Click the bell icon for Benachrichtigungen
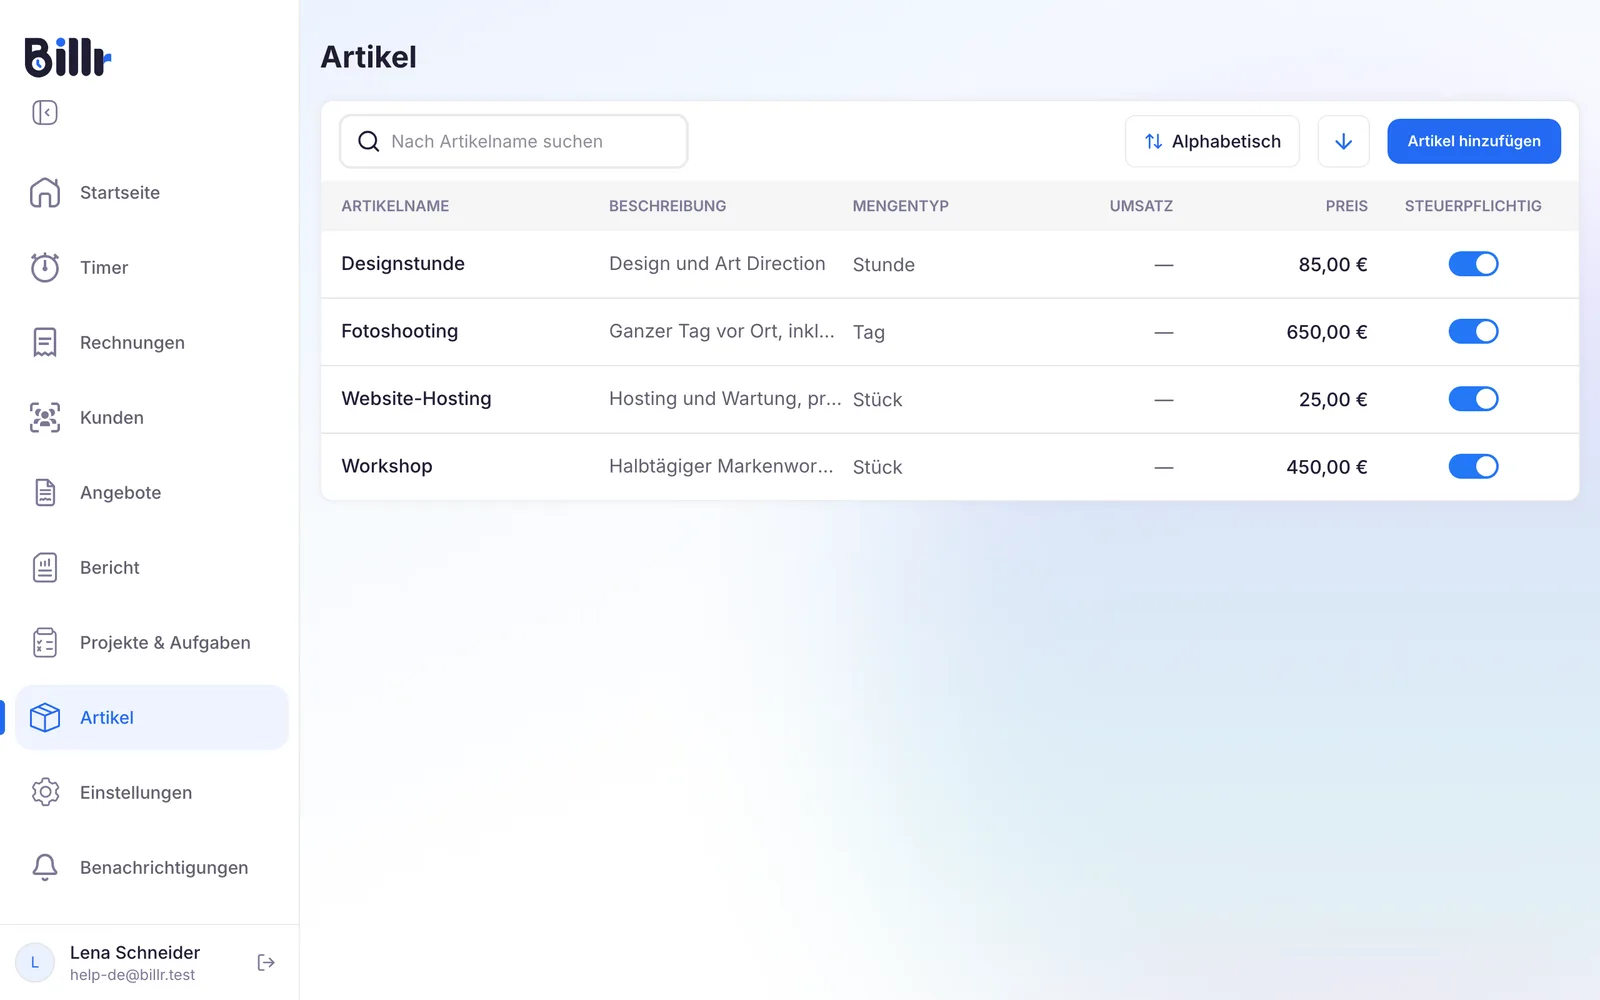 [x=45, y=867]
